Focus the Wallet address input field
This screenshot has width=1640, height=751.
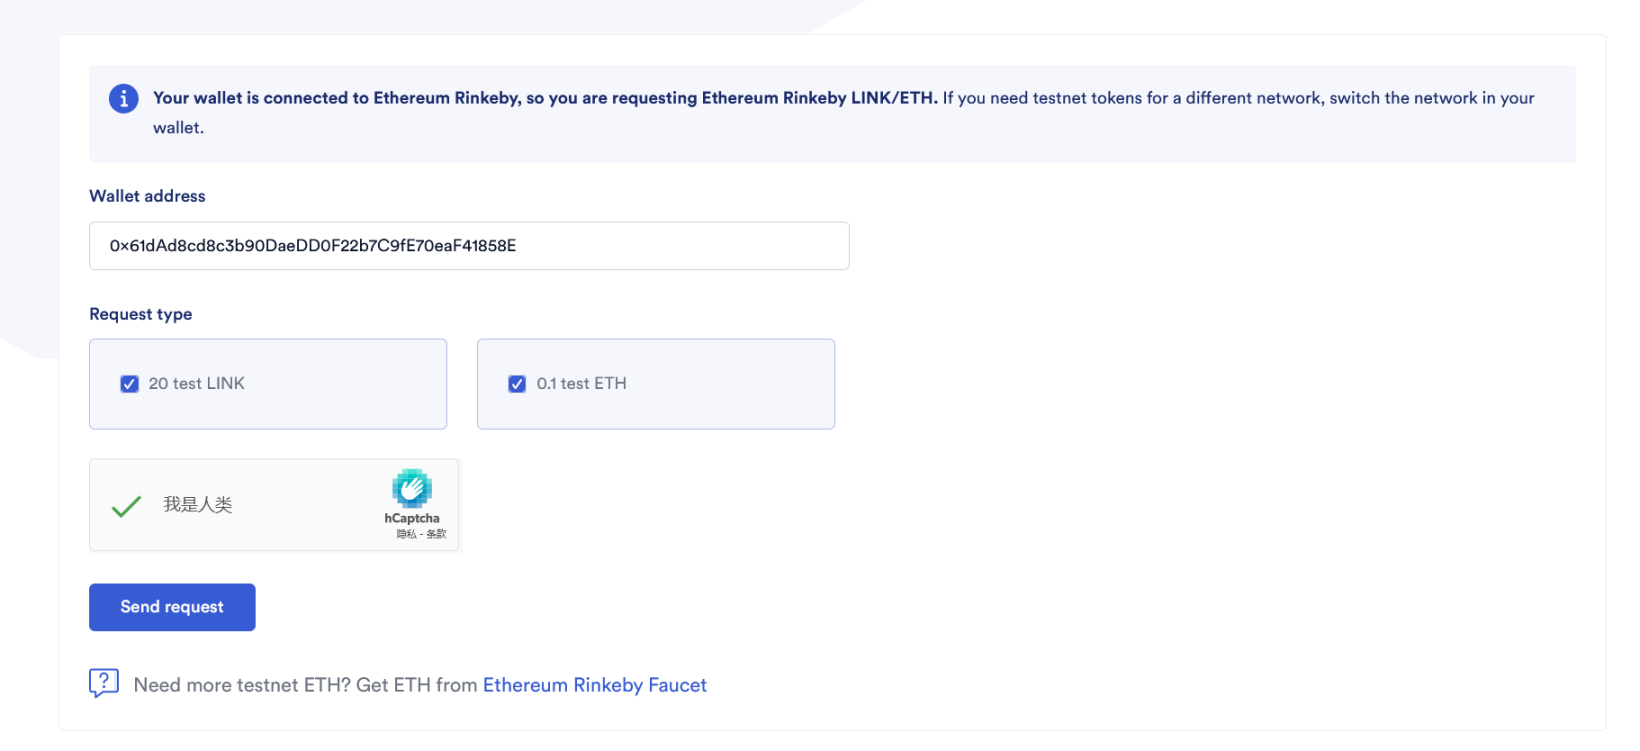pyautogui.click(x=468, y=246)
